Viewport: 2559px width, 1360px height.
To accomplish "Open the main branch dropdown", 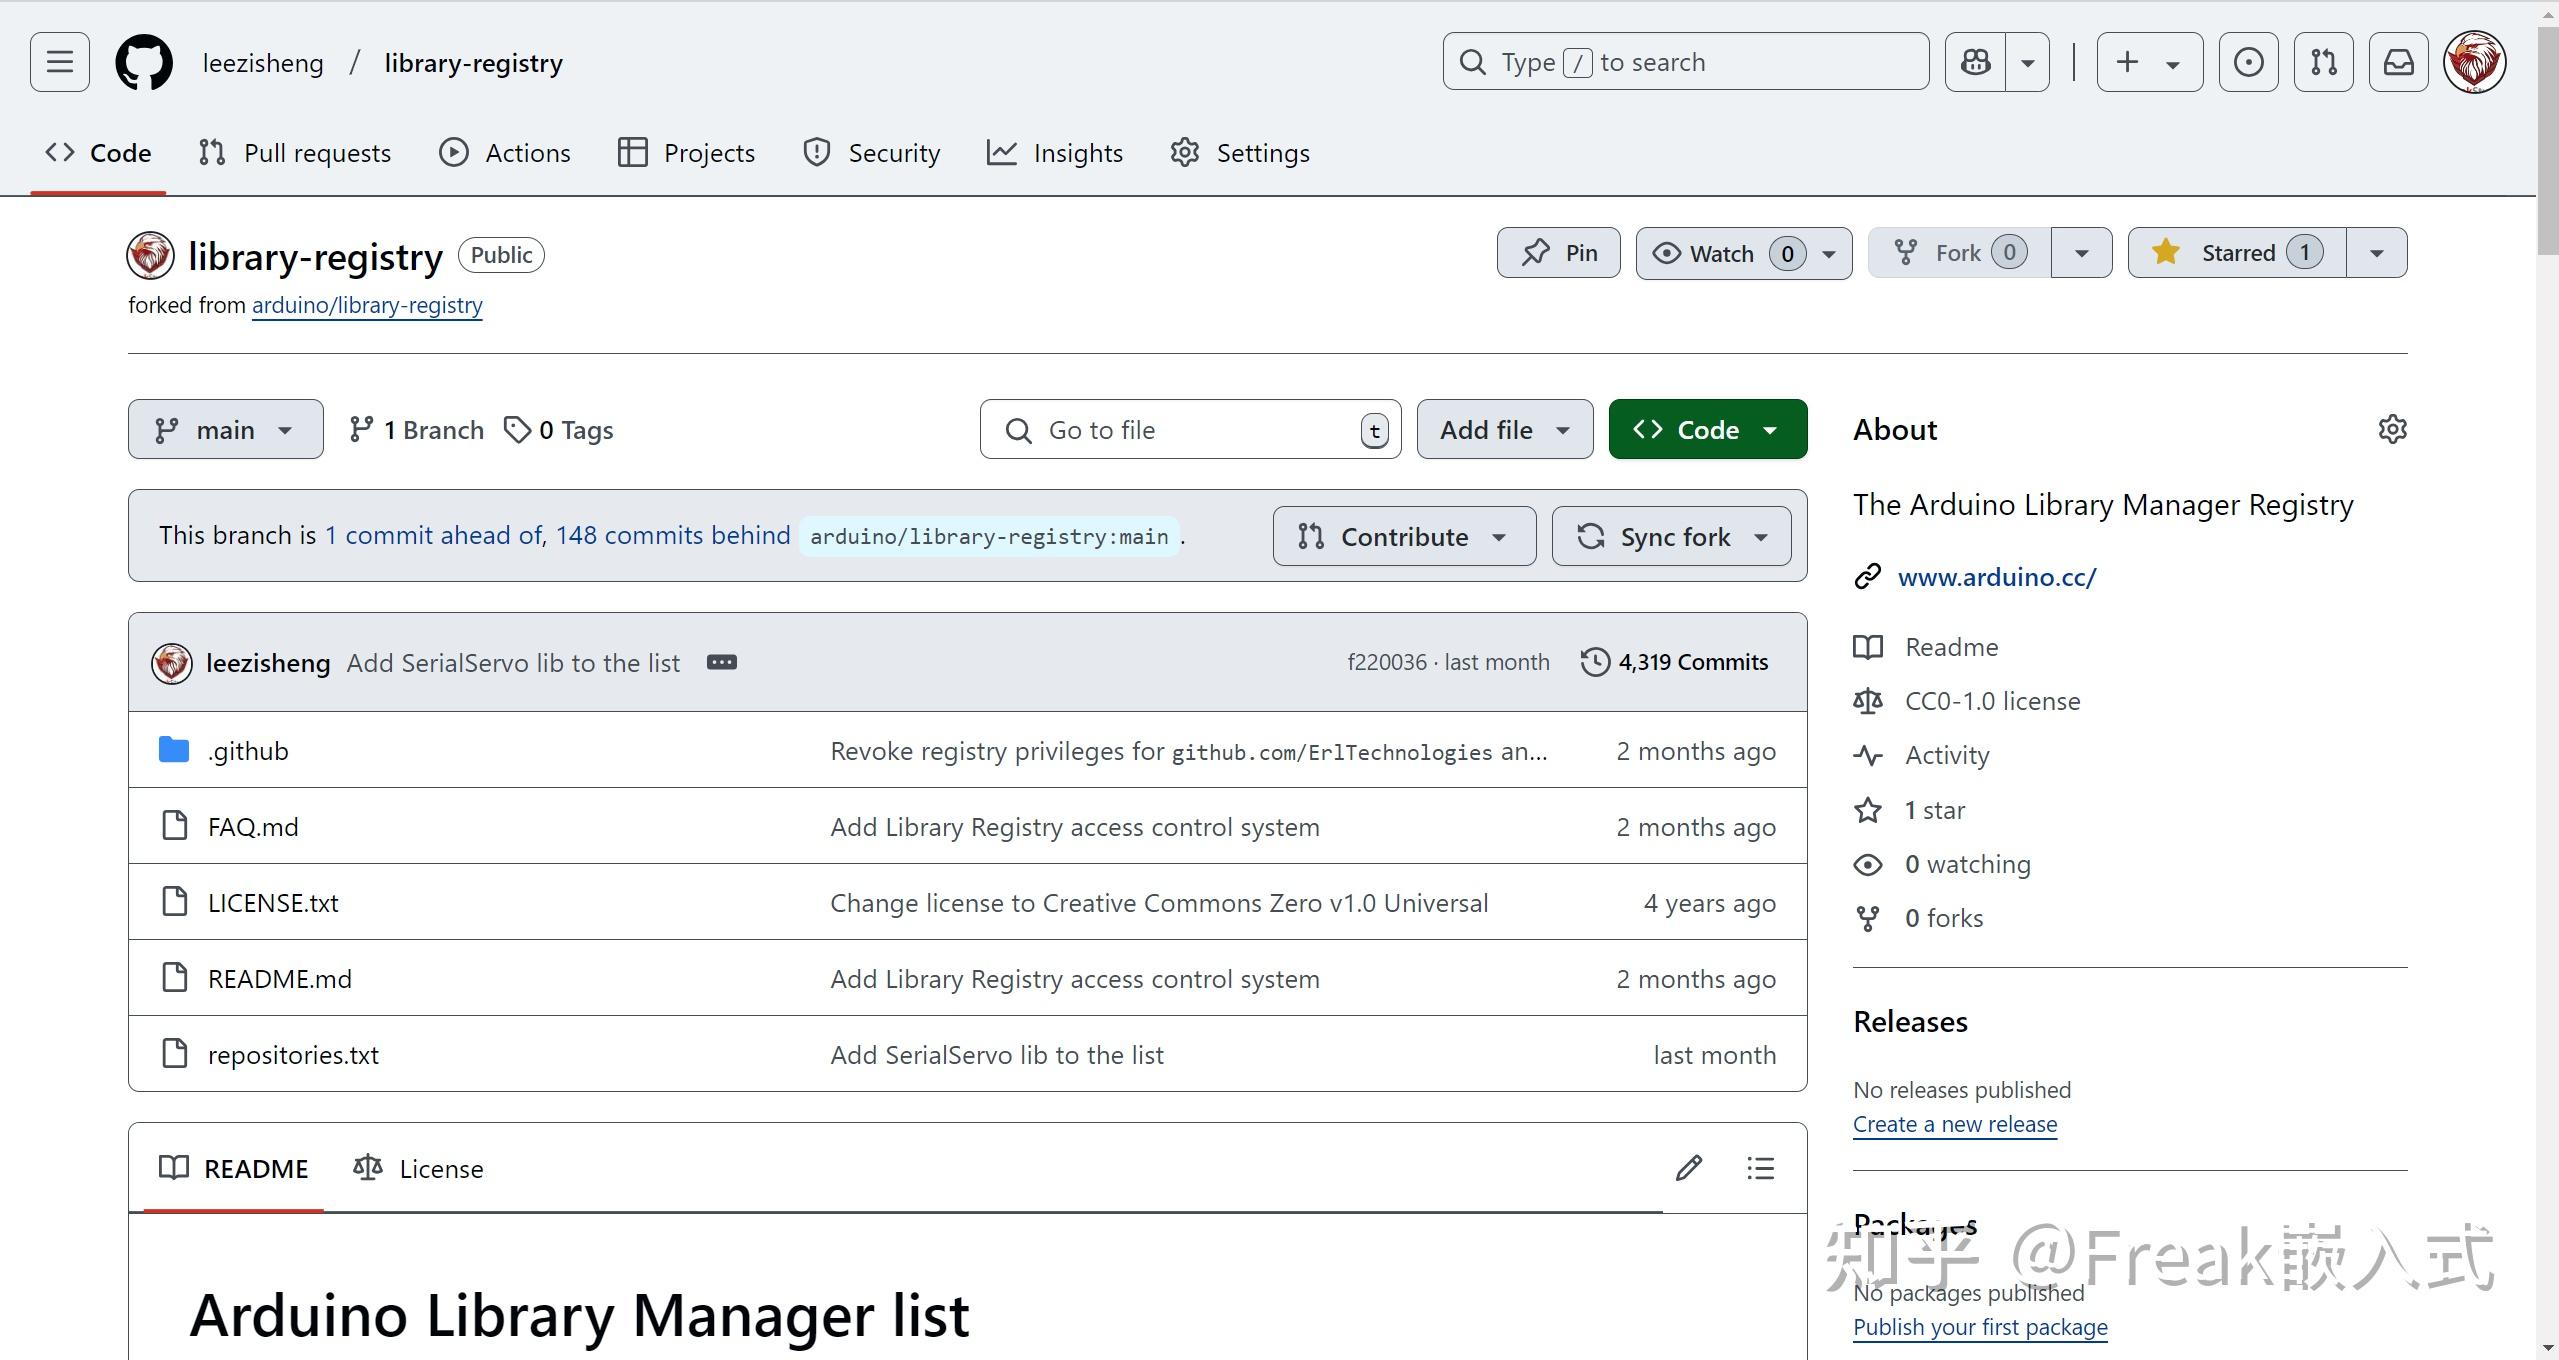I will (x=225, y=430).
